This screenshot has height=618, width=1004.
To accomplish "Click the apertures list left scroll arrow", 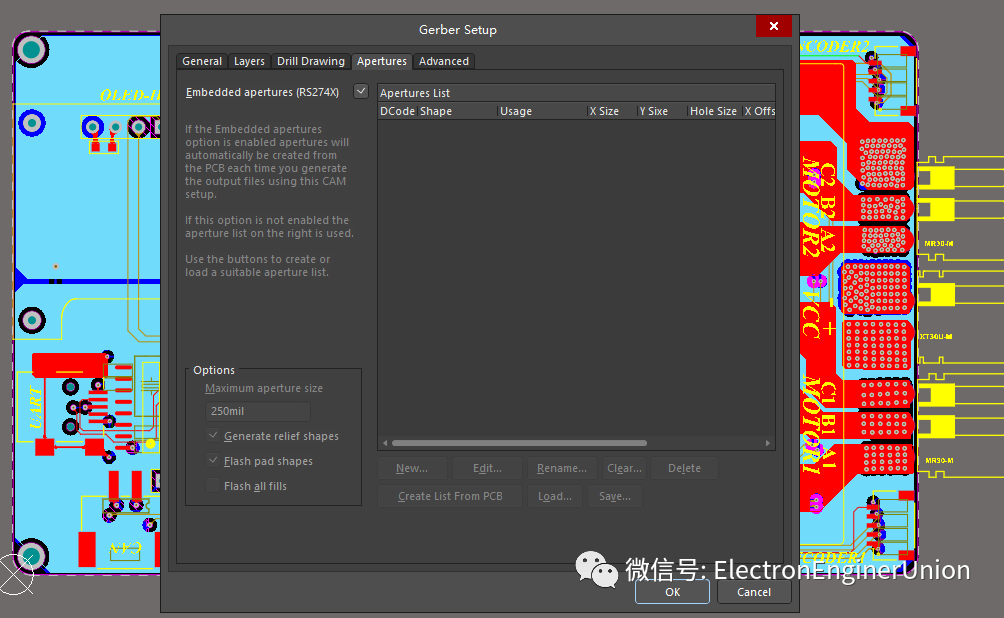I will coord(384,443).
